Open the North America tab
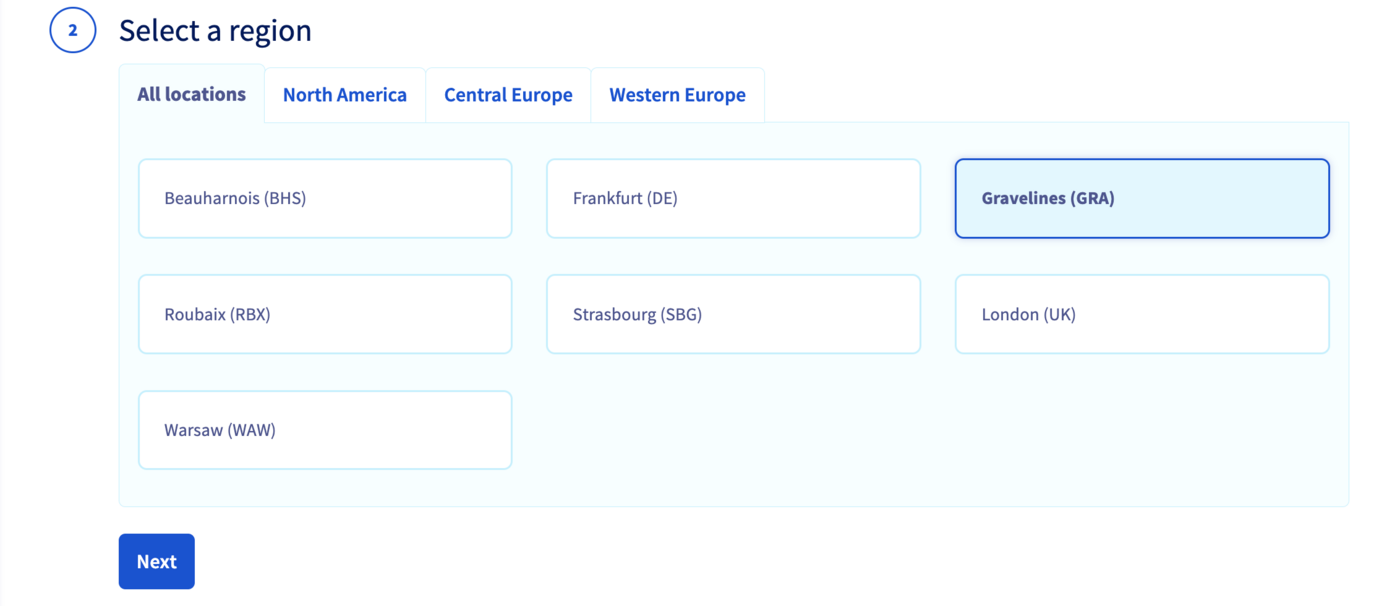This screenshot has height=606, width=1400. [345, 96]
